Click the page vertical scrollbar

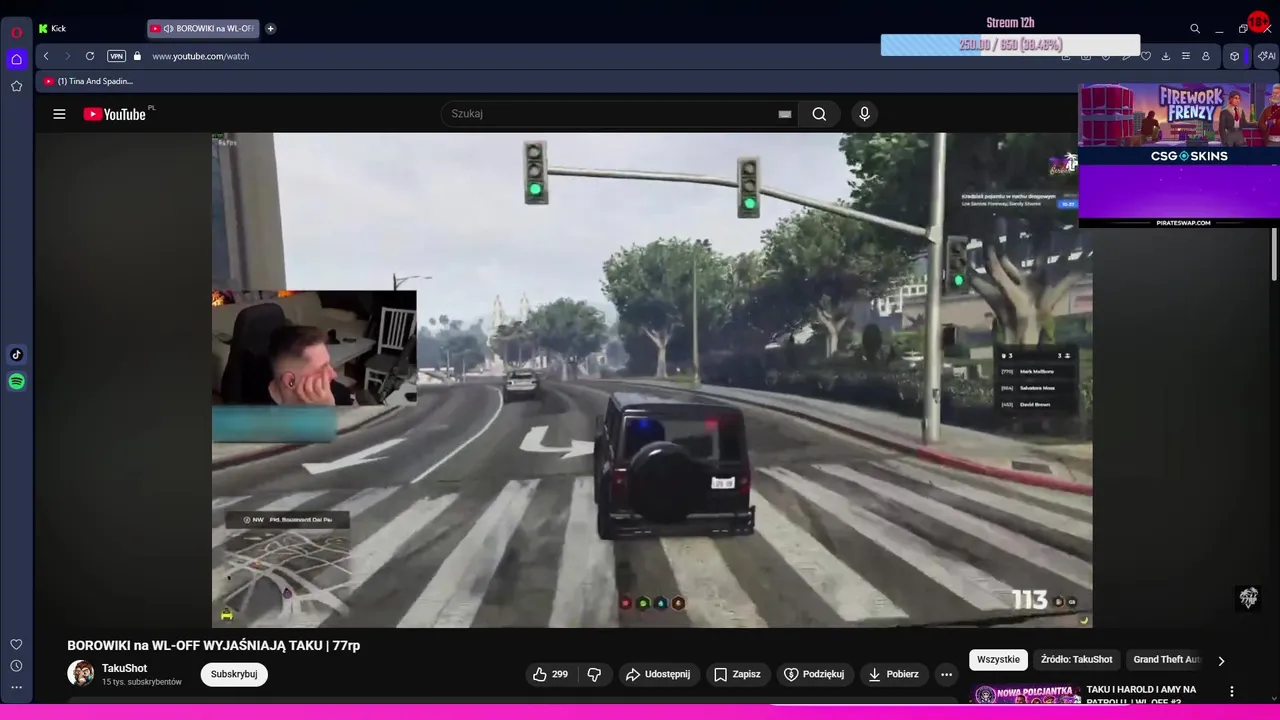1274,255
